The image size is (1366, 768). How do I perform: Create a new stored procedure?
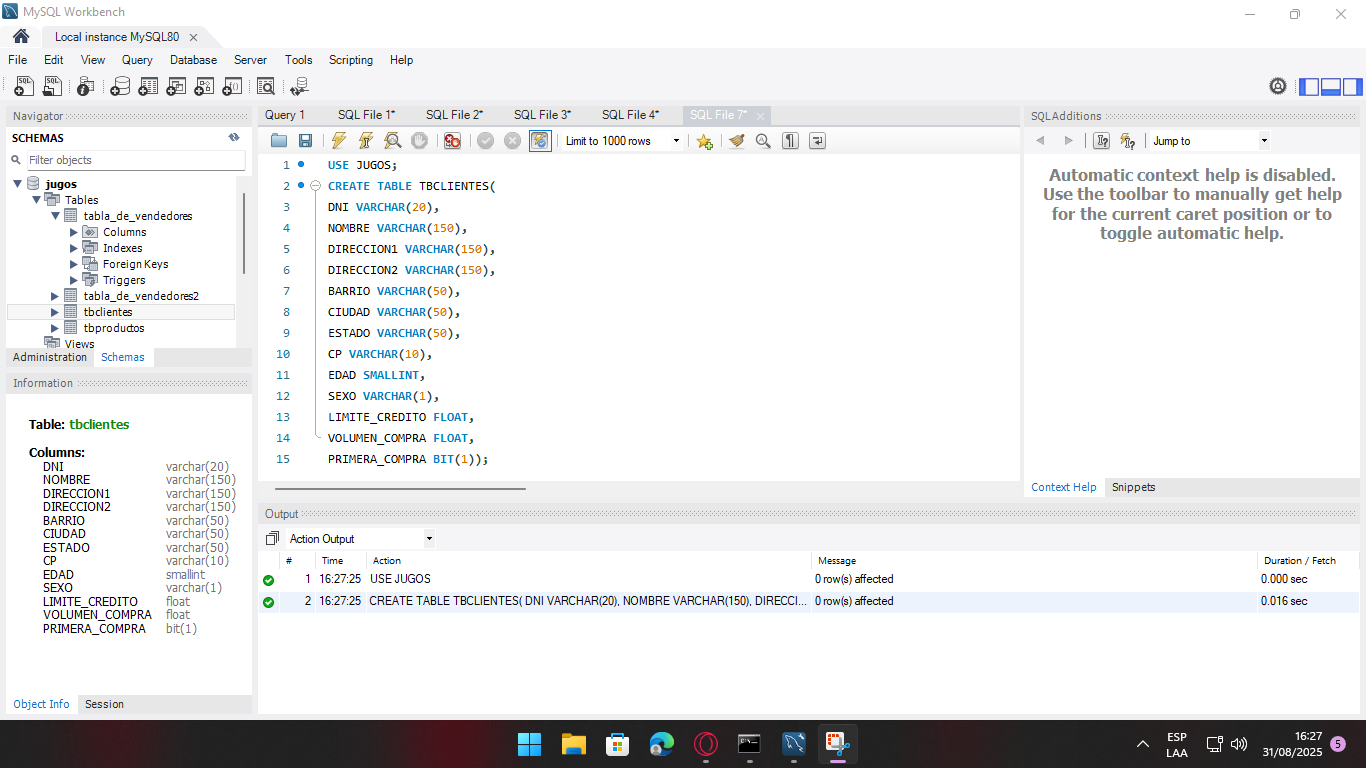click(x=204, y=87)
